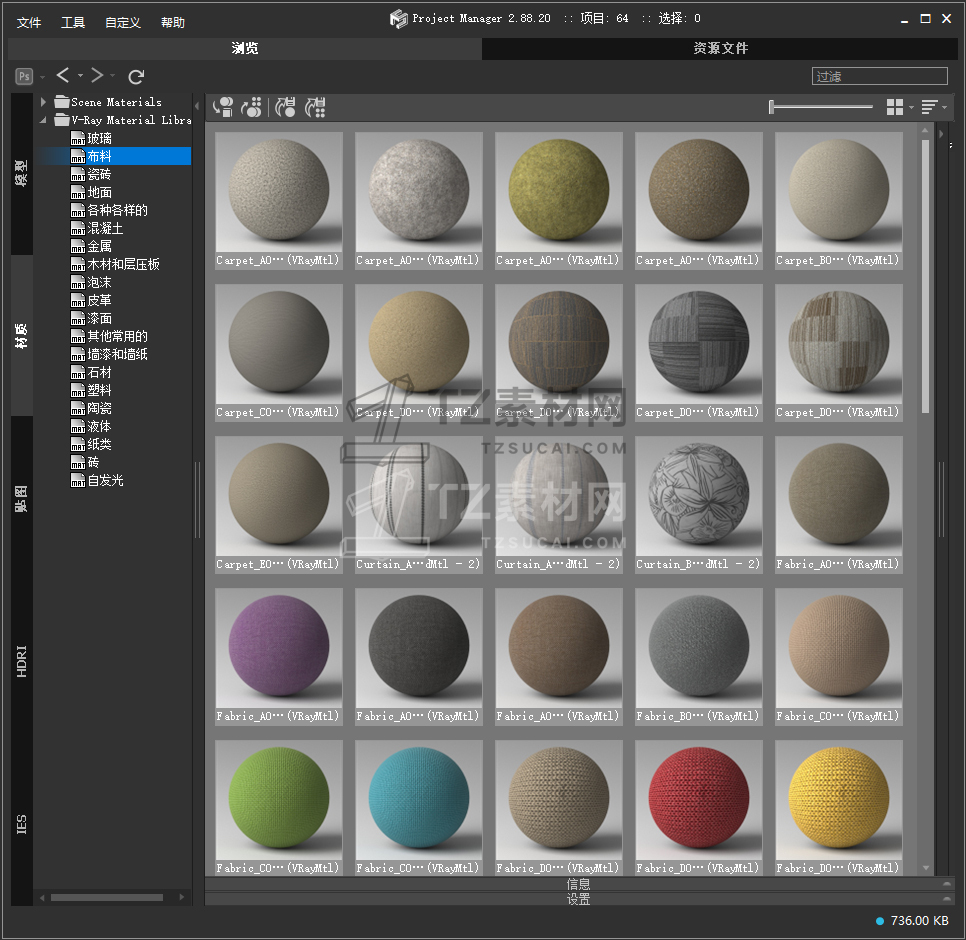Expand the 信息 panel at the bottom
966x940 pixels.
(578, 884)
